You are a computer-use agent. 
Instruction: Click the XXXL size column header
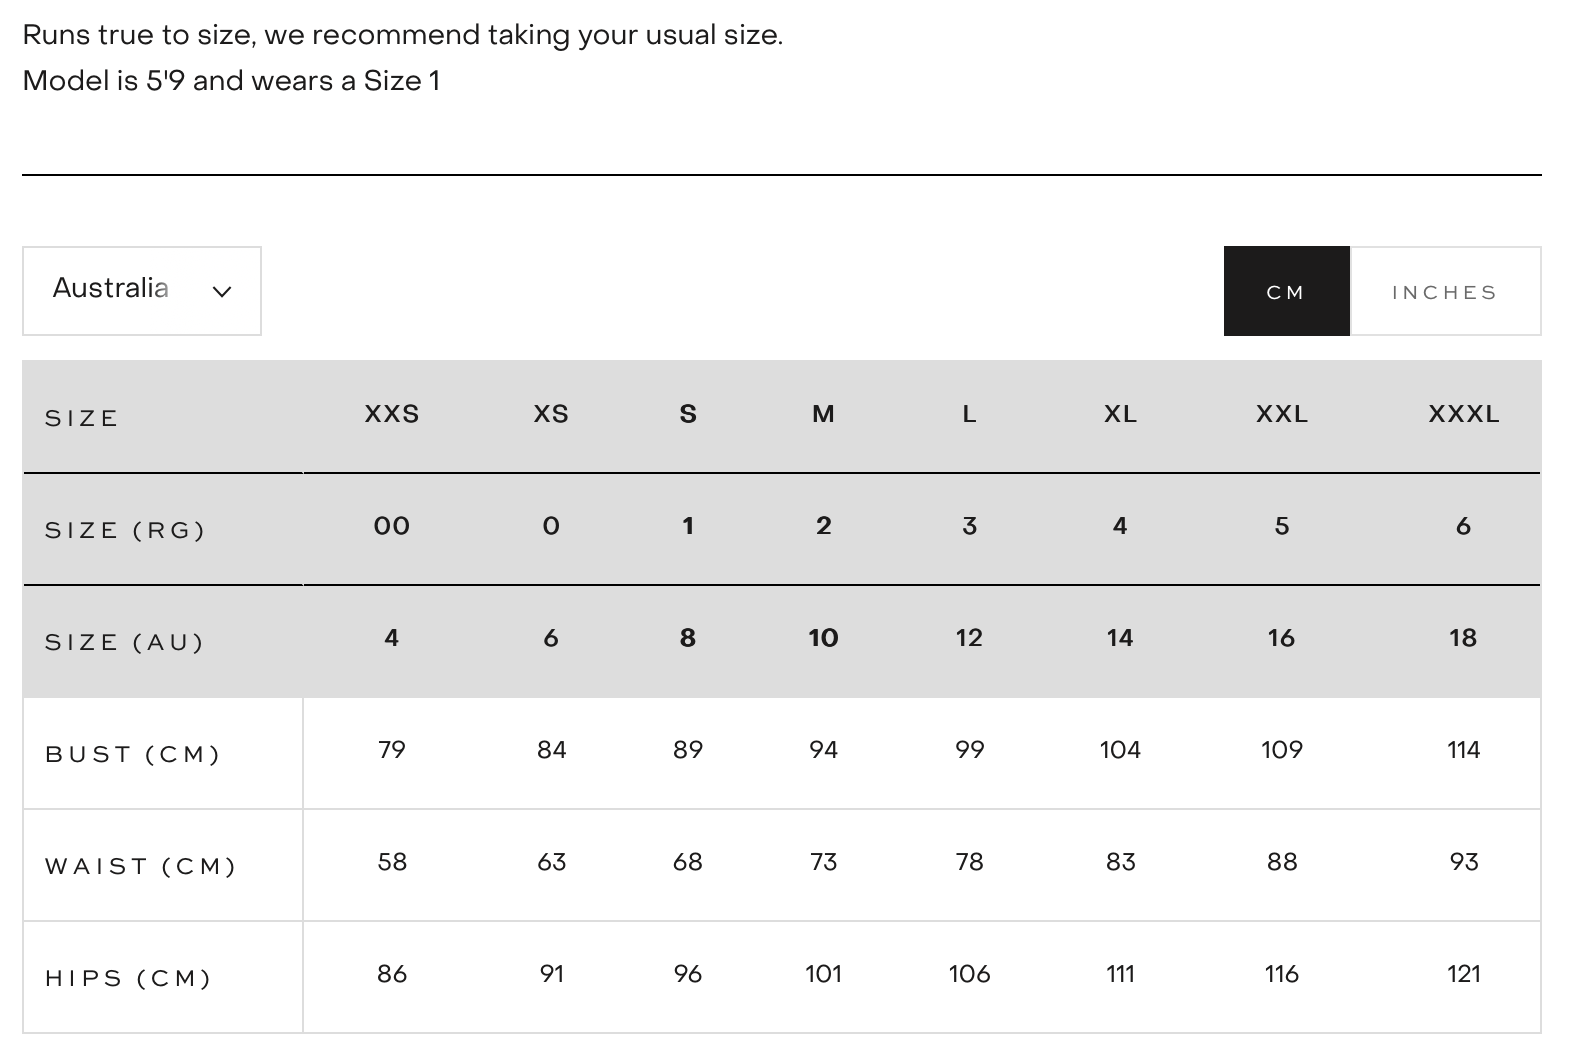coord(1463,414)
